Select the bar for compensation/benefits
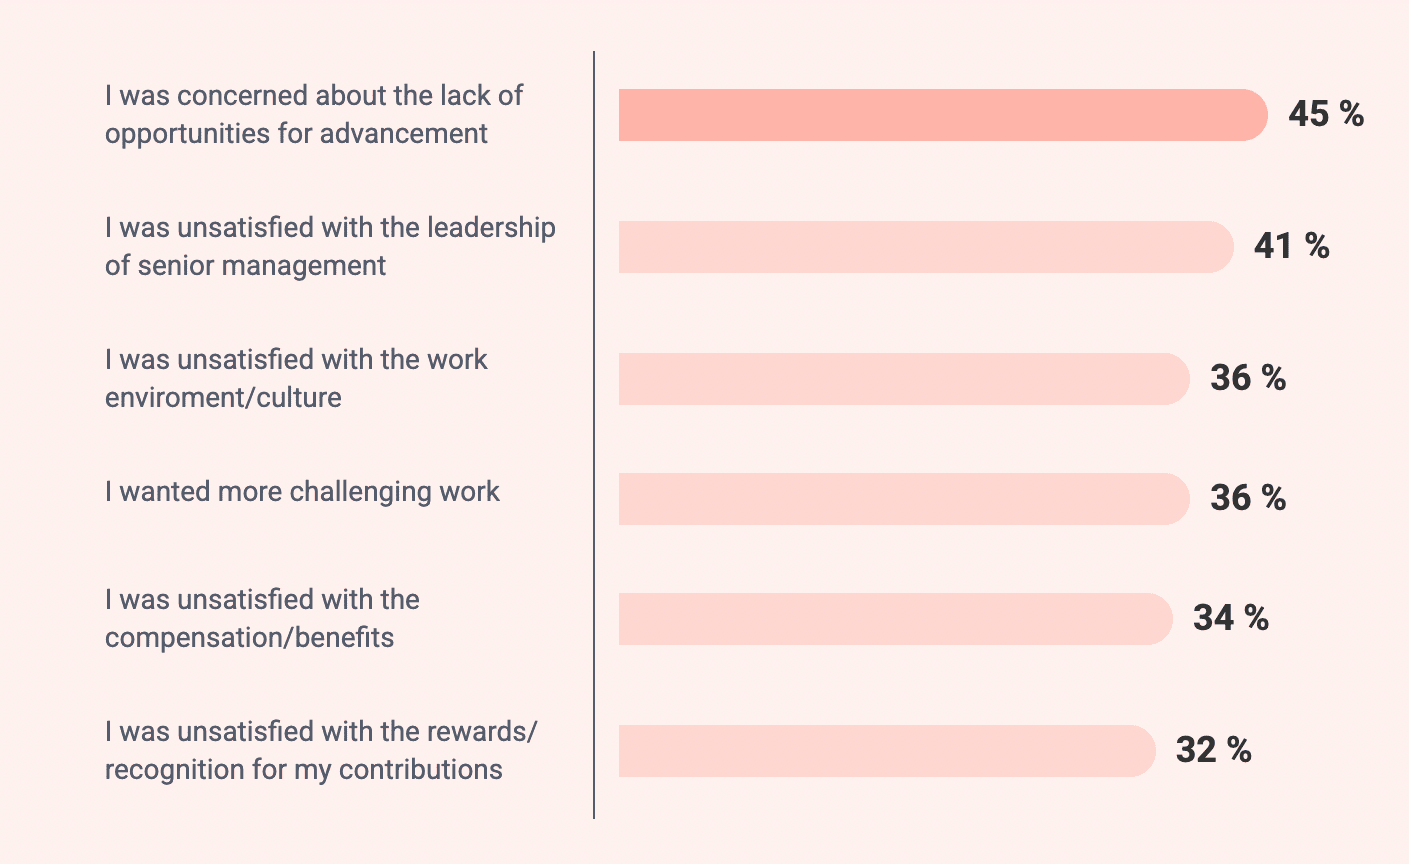The image size is (1409, 864). (x=893, y=619)
